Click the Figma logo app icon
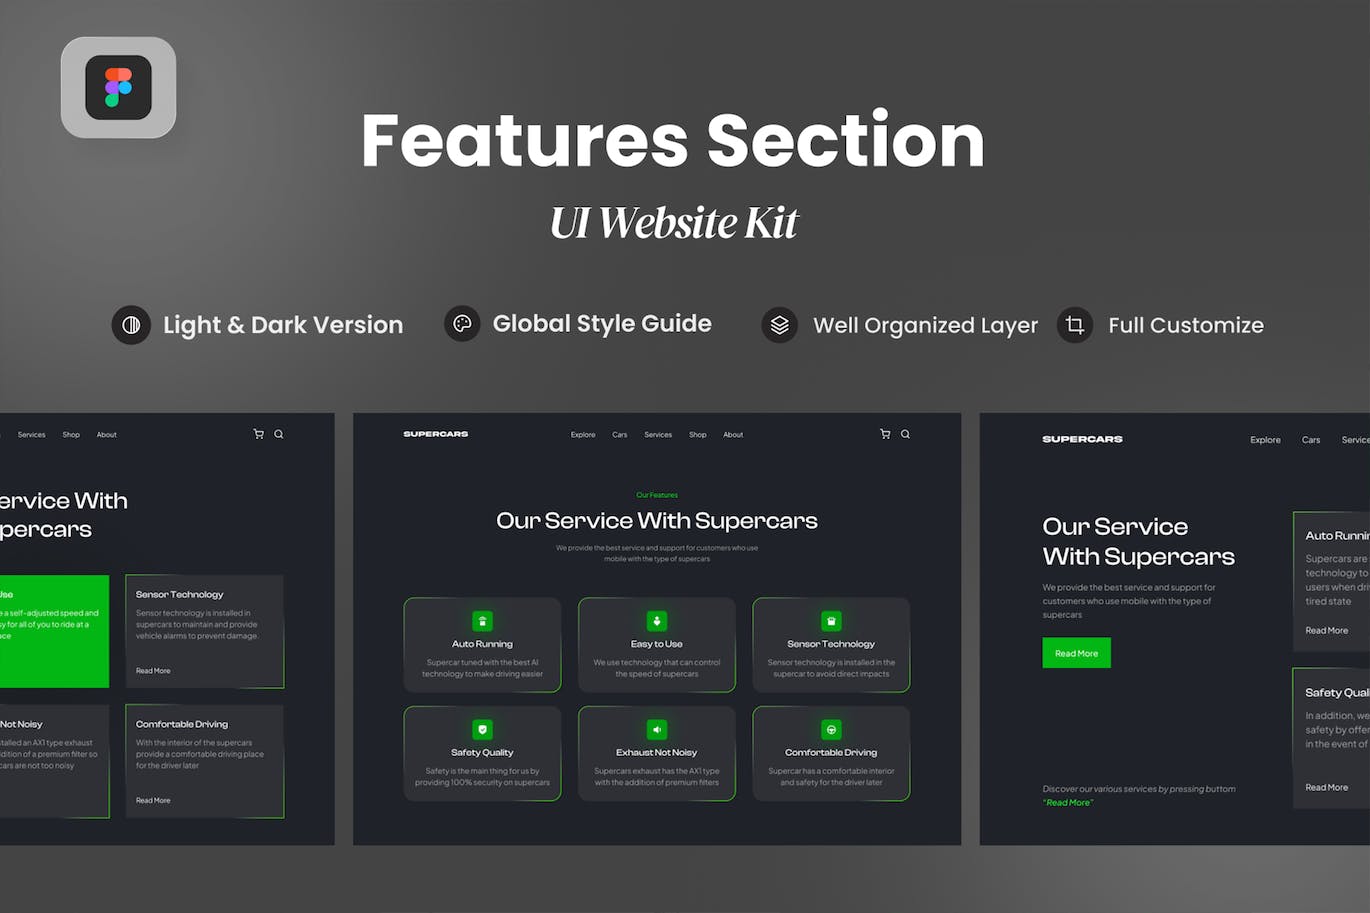 [118, 88]
